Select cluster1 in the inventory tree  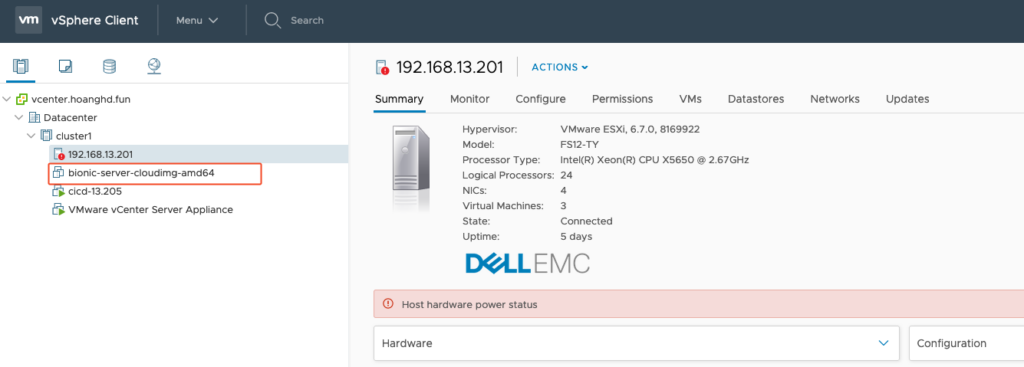point(74,136)
